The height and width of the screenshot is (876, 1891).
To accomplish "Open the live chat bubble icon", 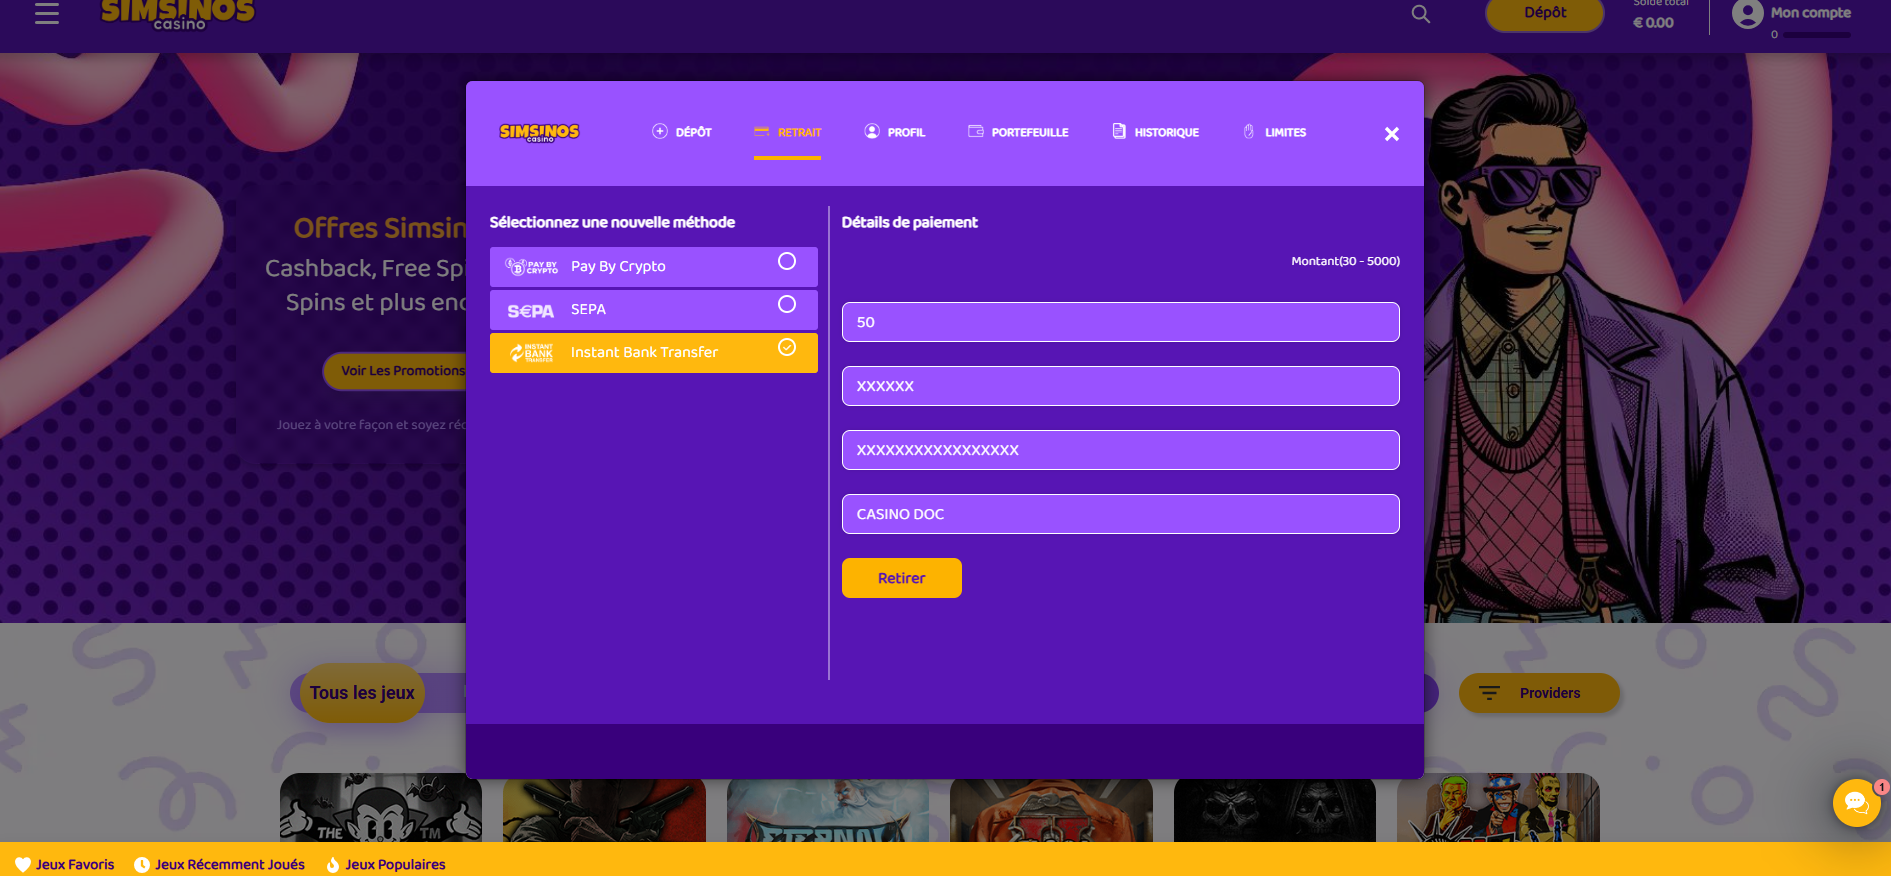I will 1856,803.
